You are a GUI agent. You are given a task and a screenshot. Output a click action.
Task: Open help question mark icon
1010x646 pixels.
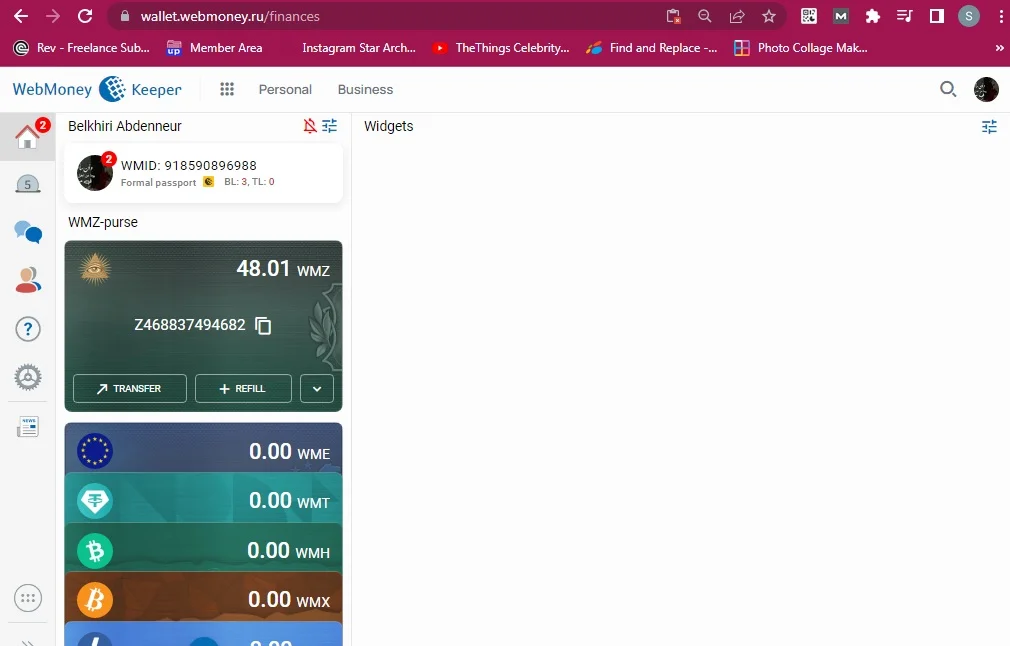coord(28,329)
